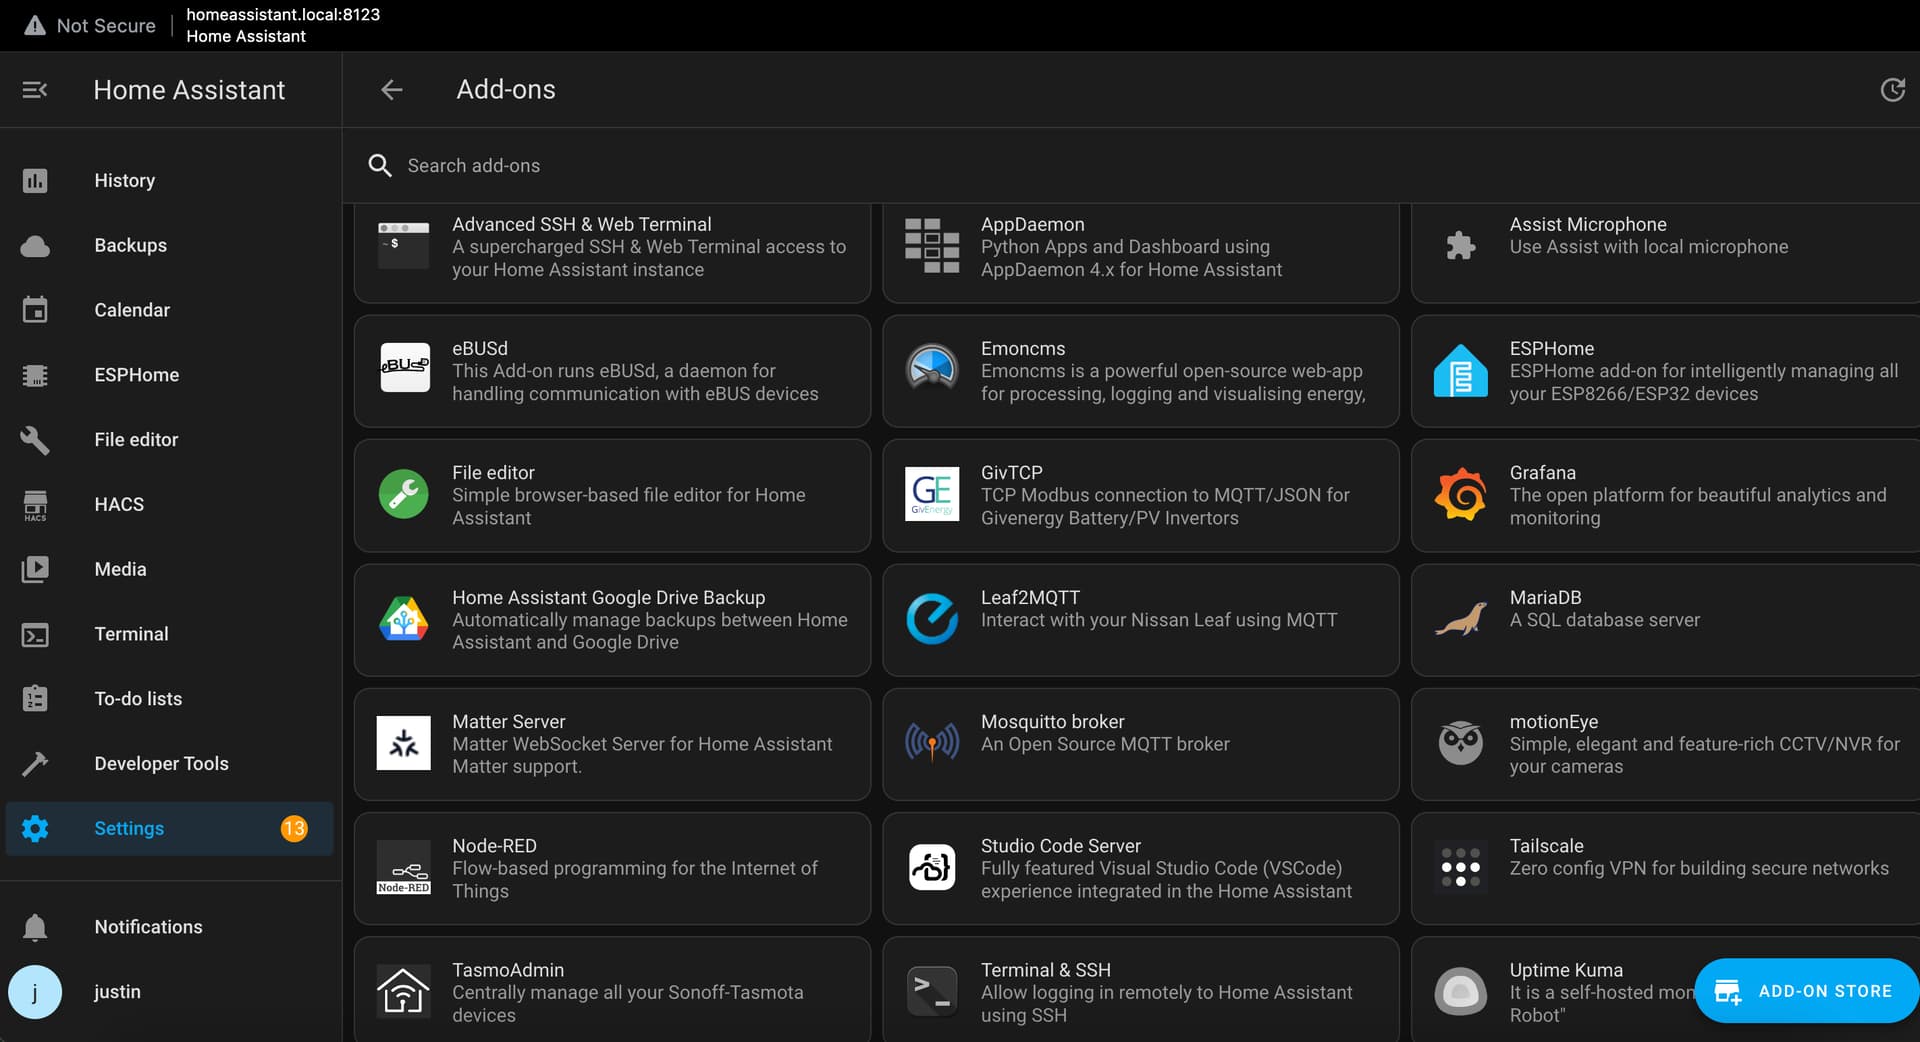Click the Home Assistant sidebar title
The image size is (1920, 1042).
coord(189,90)
